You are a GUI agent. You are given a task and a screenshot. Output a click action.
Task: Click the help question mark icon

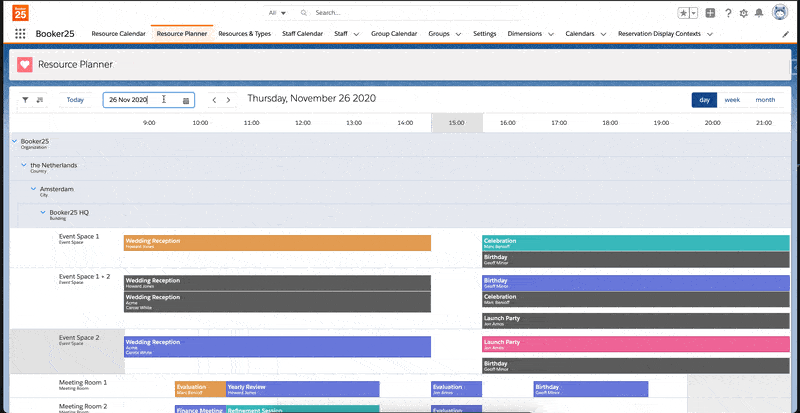pyautogui.click(x=727, y=13)
